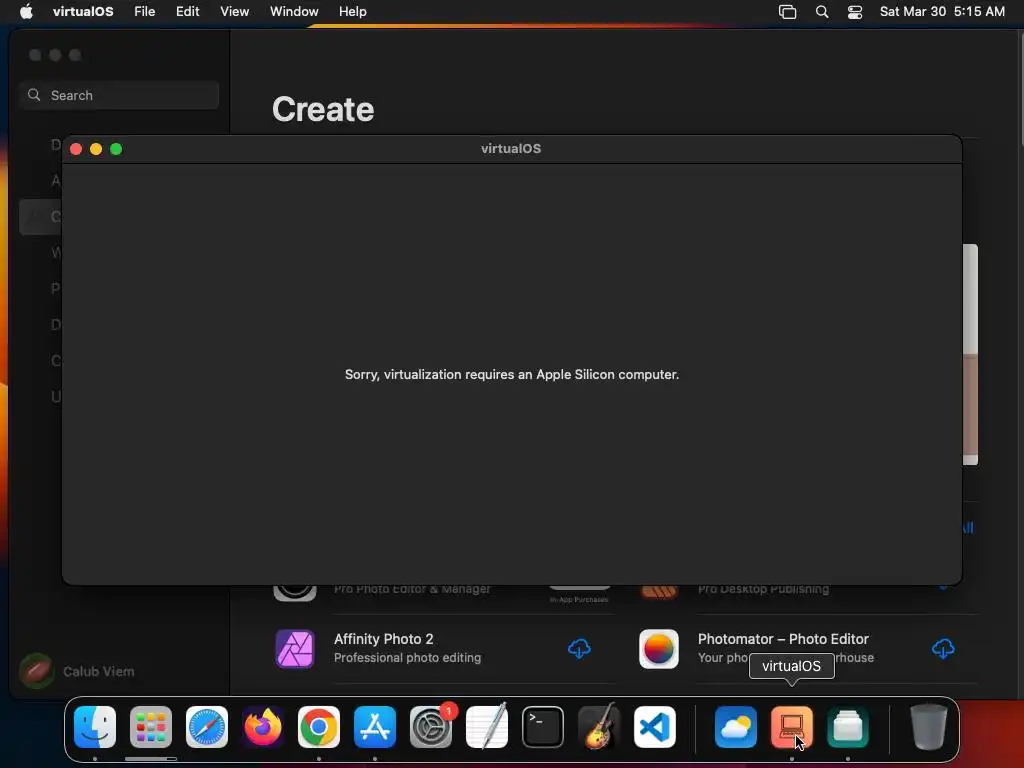Open the Trash in the dock
Image resolution: width=1024 pixels, height=768 pixels.
click(929, 727)
